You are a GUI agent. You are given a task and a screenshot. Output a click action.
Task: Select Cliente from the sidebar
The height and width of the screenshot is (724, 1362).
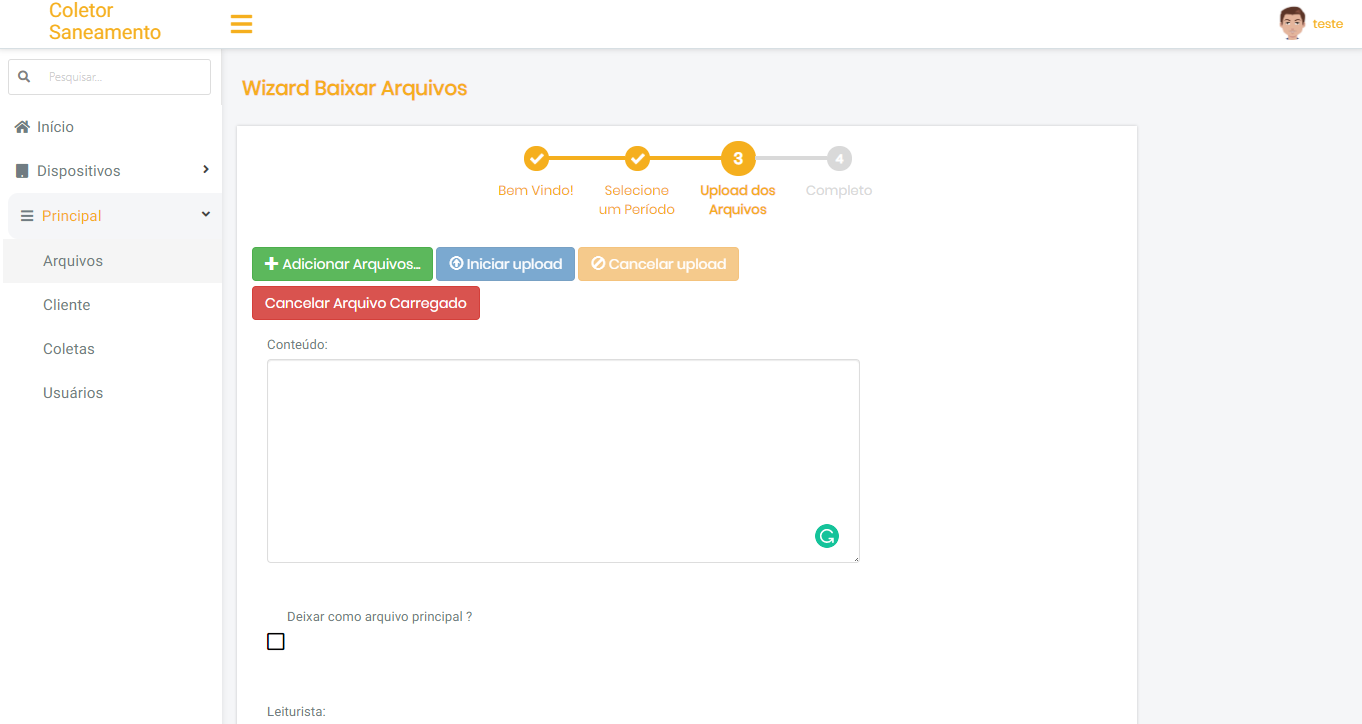pos(67,305)
